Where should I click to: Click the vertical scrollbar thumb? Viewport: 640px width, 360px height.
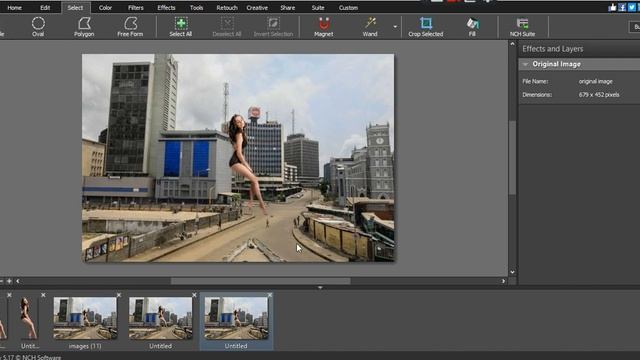coord(513,158)
